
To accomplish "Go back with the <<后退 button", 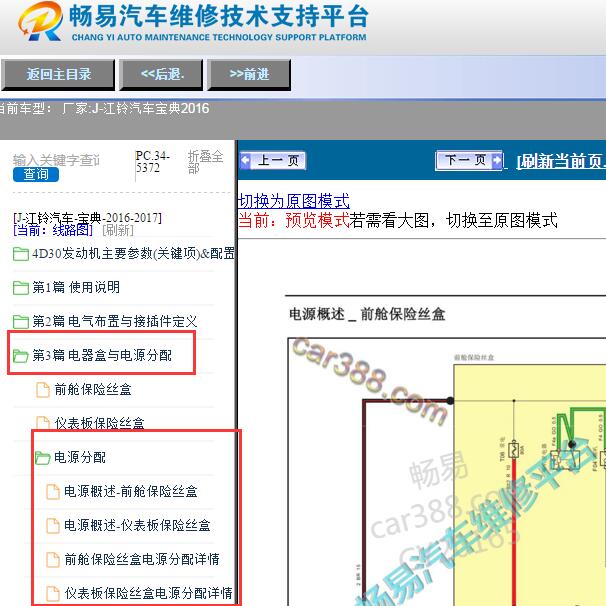I will (162, 74).
